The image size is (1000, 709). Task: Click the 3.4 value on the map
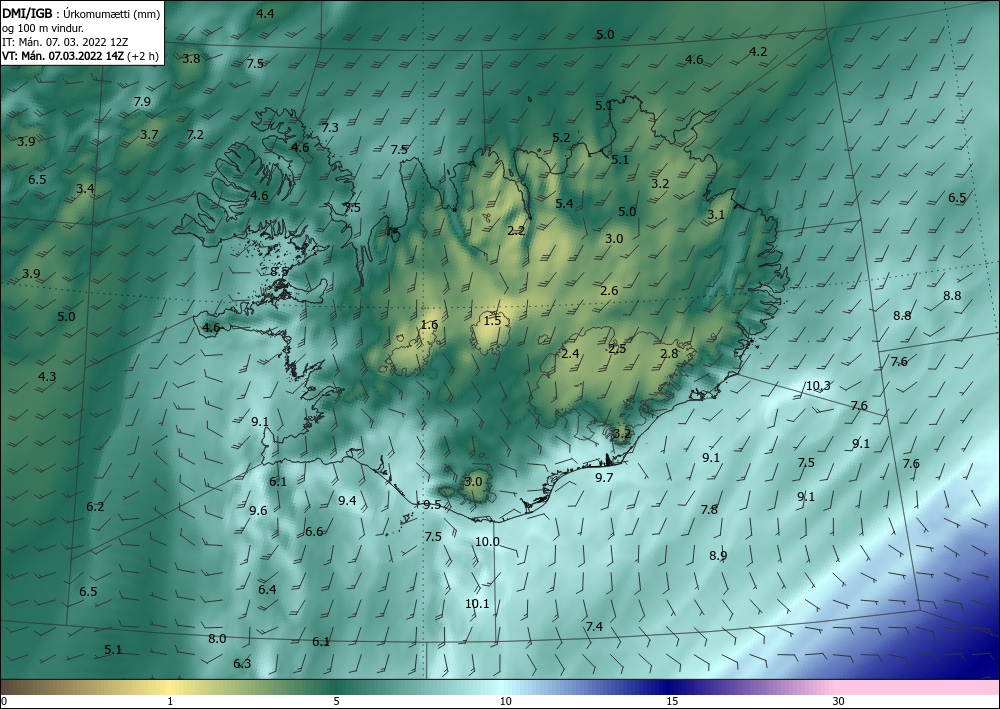click(85, 188)
